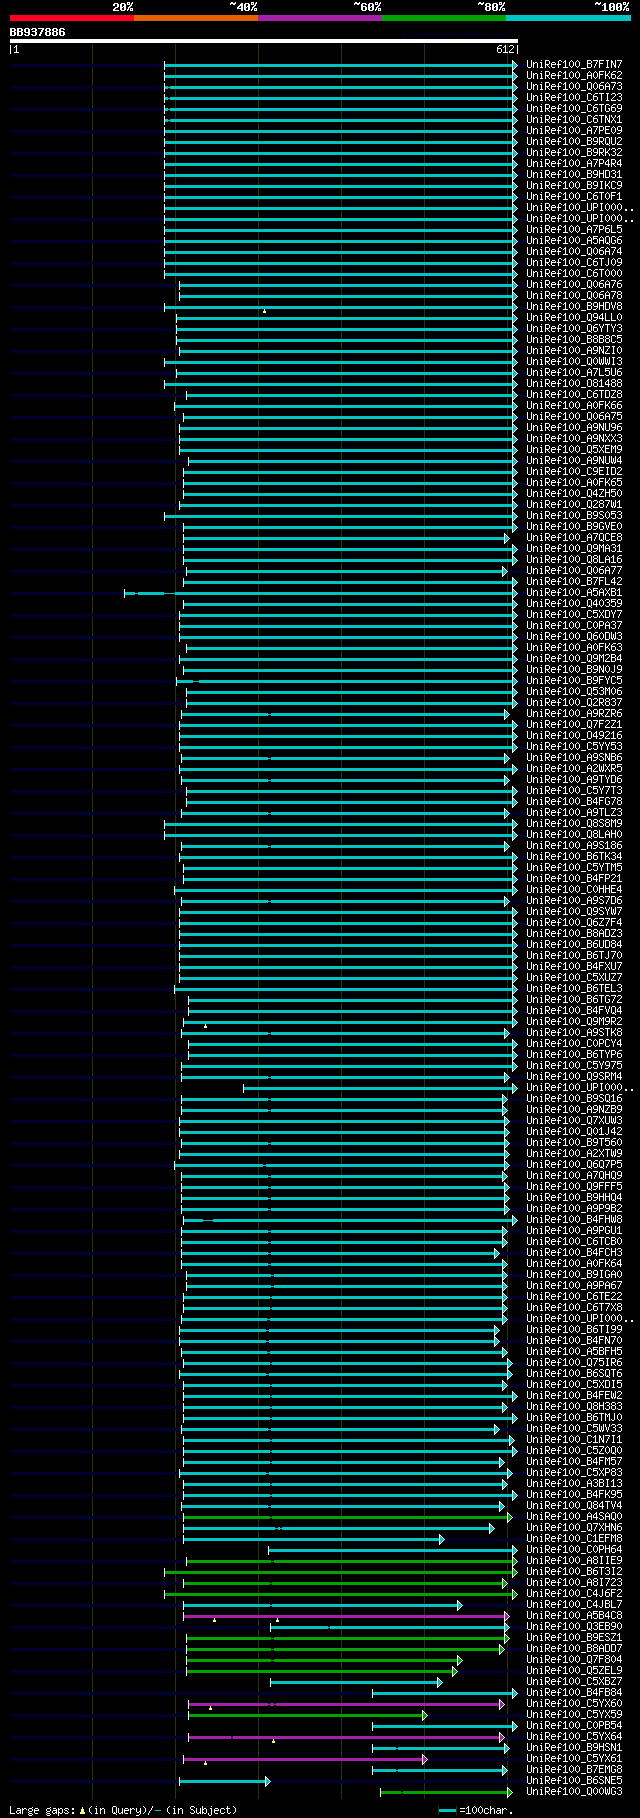Open the UniRef100_Q6YTY3 hit

click(574, 328)
